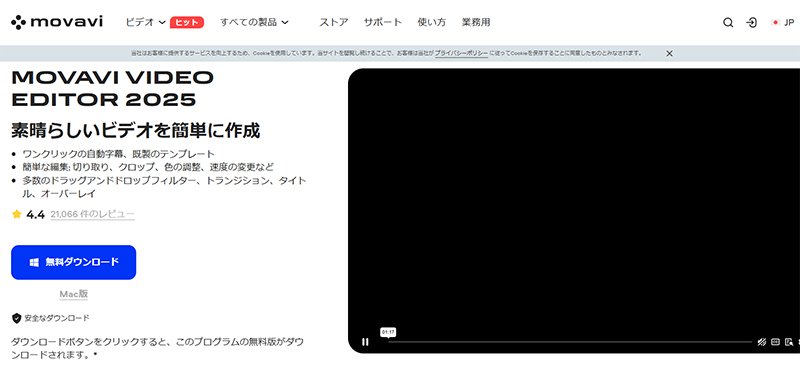Click the yellow rating star icon
This screenshot has height=378, width=800.
[17, 214]
